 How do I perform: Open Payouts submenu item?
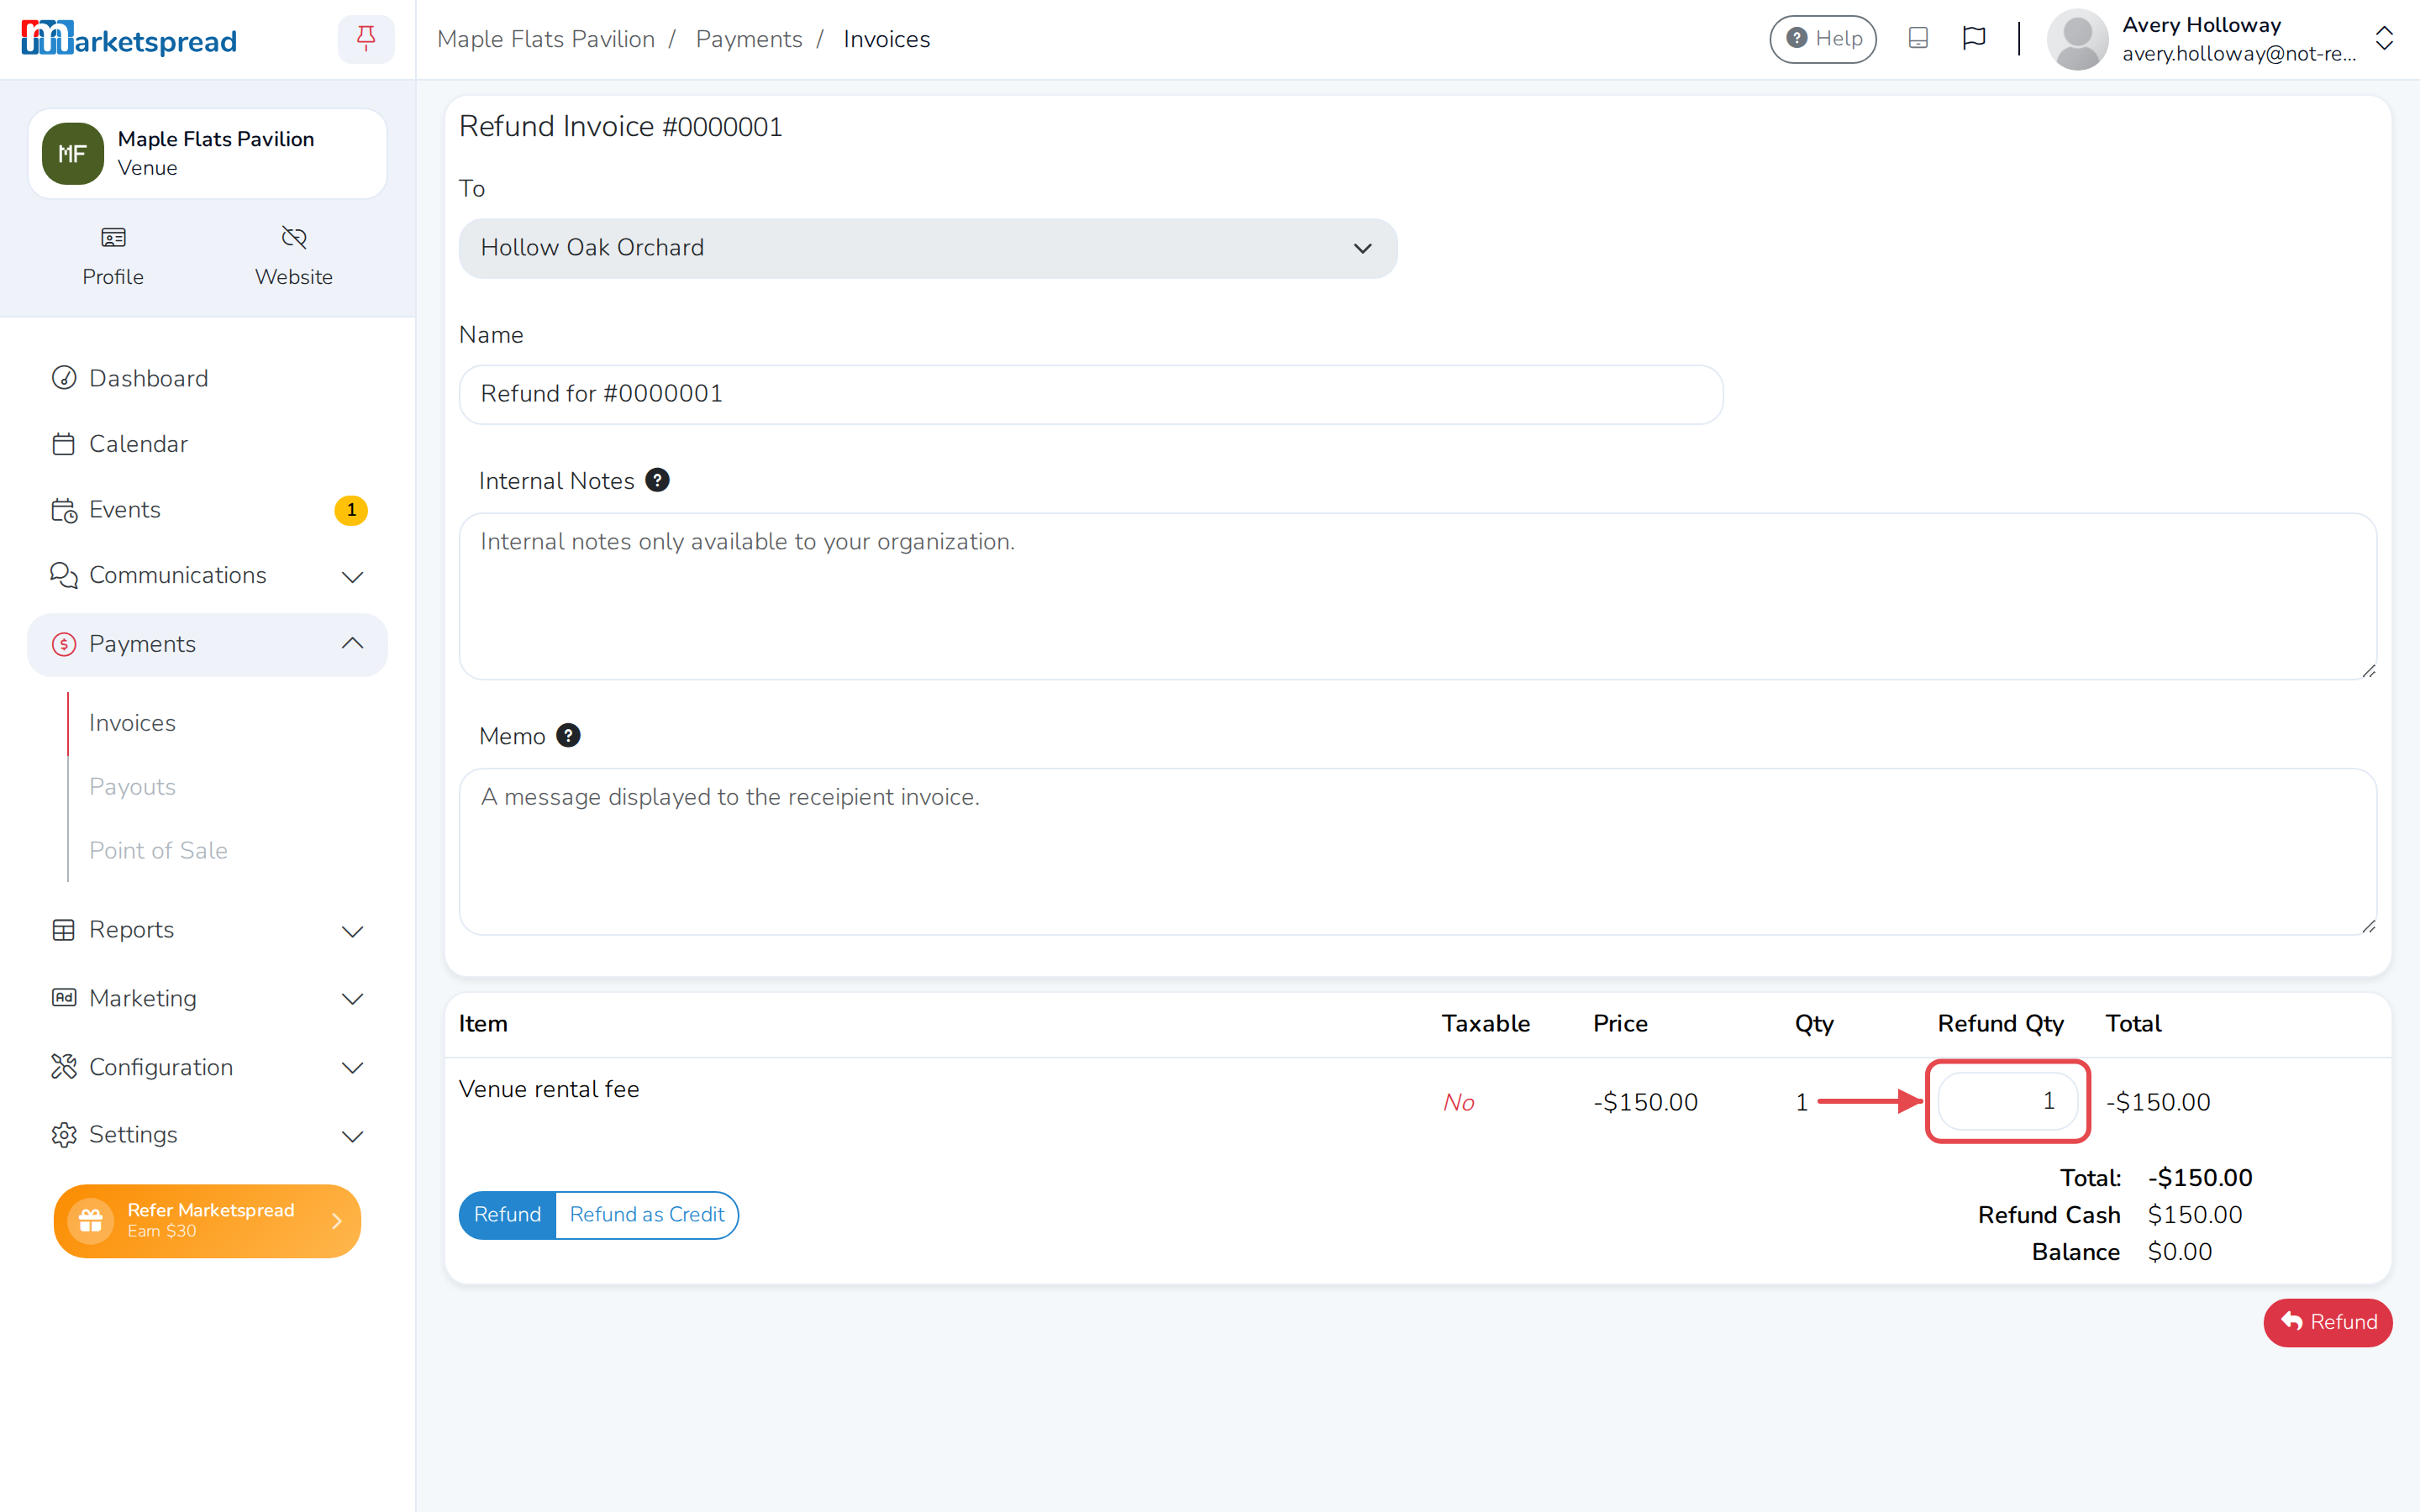(132, 786)
